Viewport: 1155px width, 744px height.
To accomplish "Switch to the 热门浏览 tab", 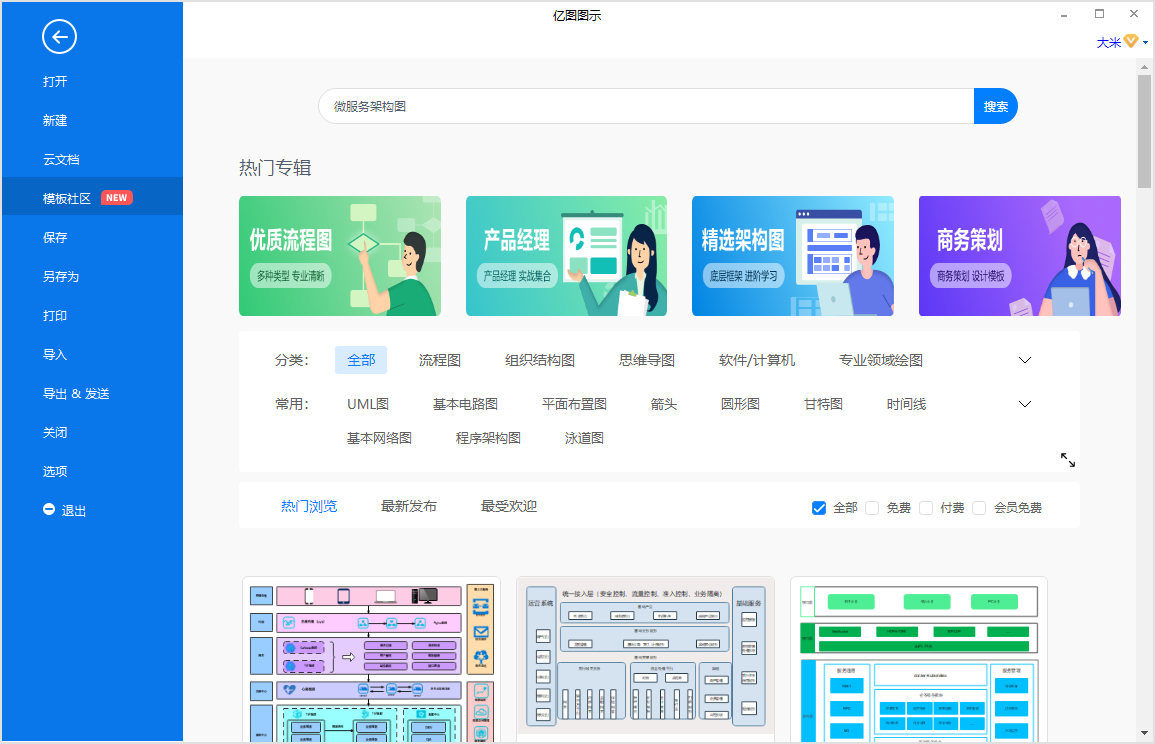I will pos(309,506).
